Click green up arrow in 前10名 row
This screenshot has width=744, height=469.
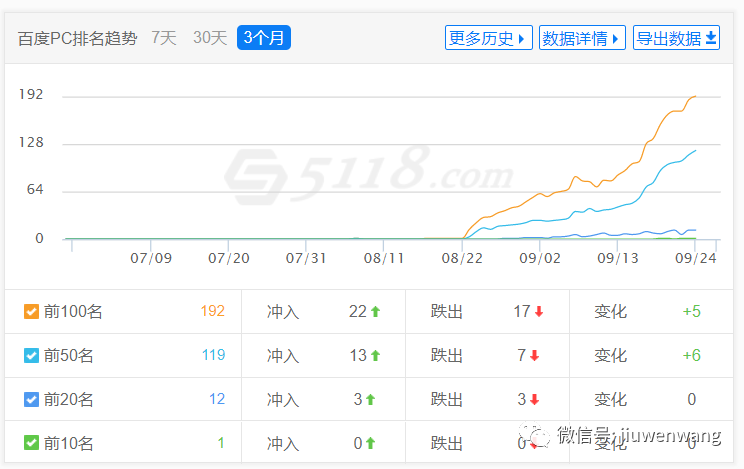point(370,443)
